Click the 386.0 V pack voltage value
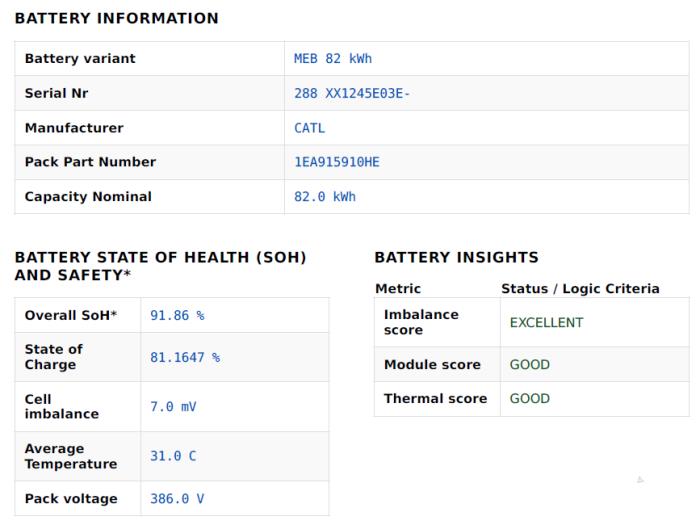 (177, 499)
